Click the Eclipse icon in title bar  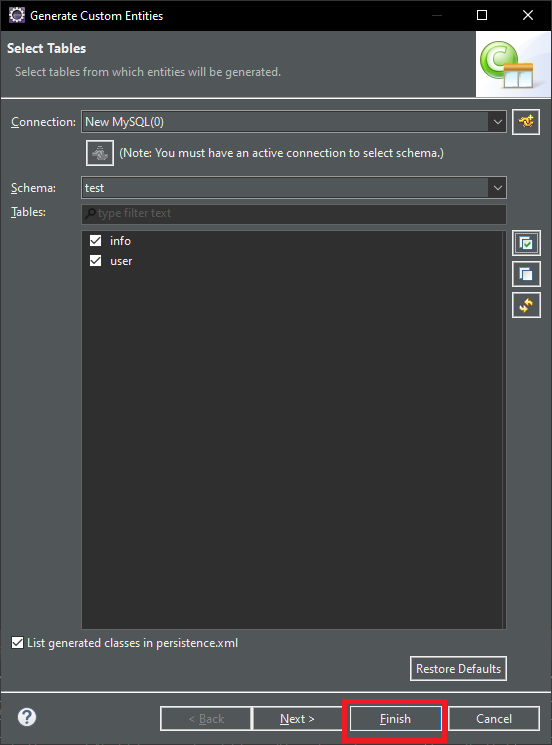pyautogui.click(x=17, y=15)
